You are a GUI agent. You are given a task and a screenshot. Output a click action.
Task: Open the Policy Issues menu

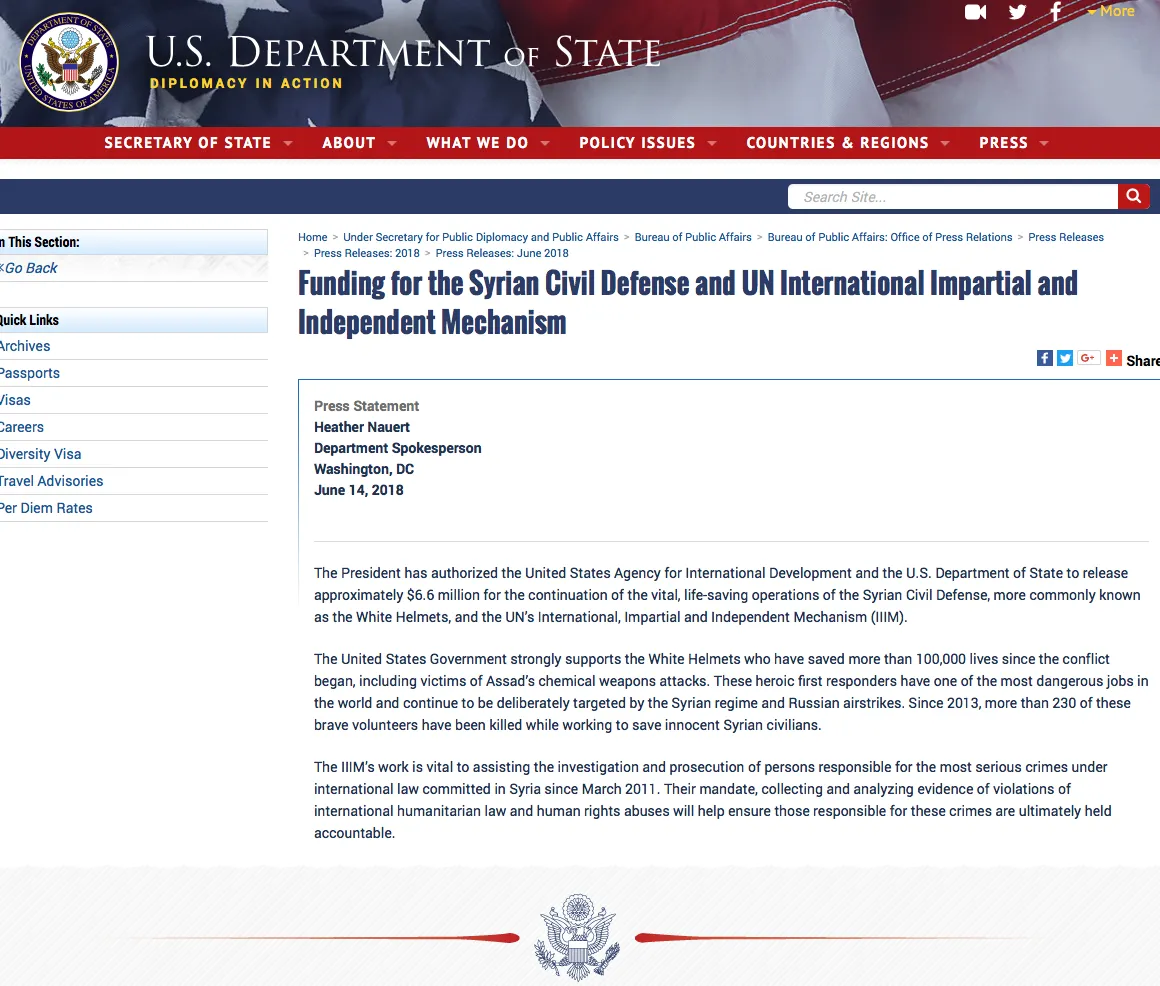637,143
